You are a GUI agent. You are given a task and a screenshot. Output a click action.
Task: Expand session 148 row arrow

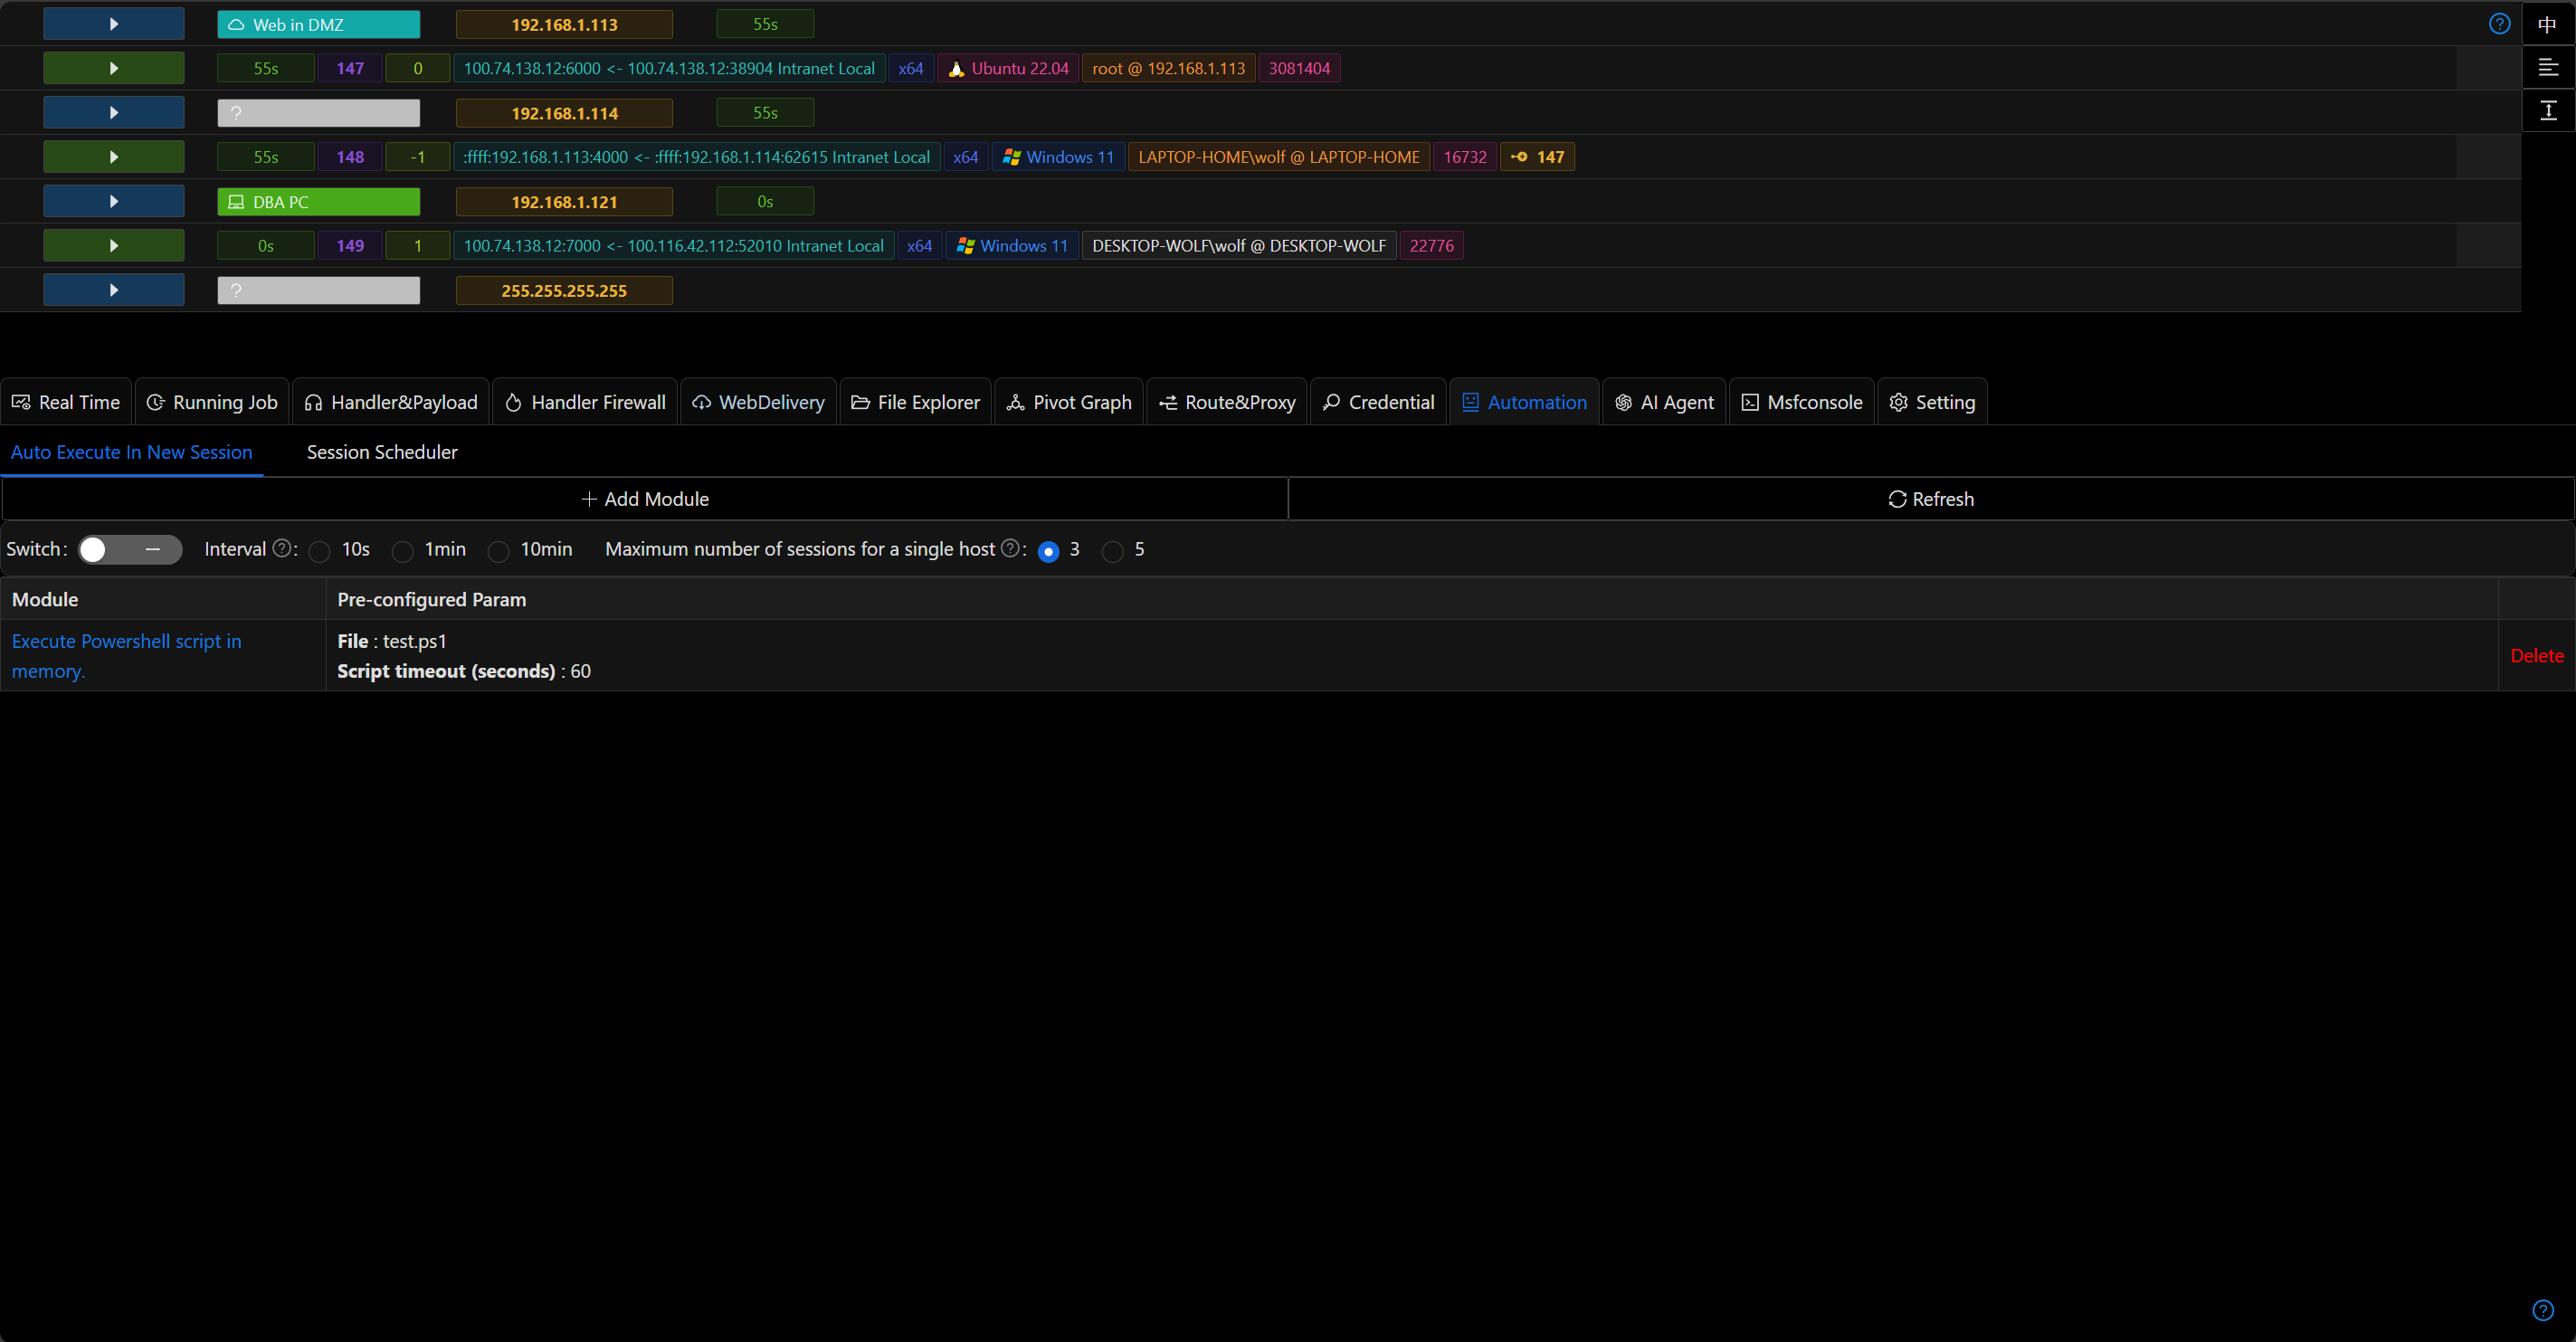(113, 157)
